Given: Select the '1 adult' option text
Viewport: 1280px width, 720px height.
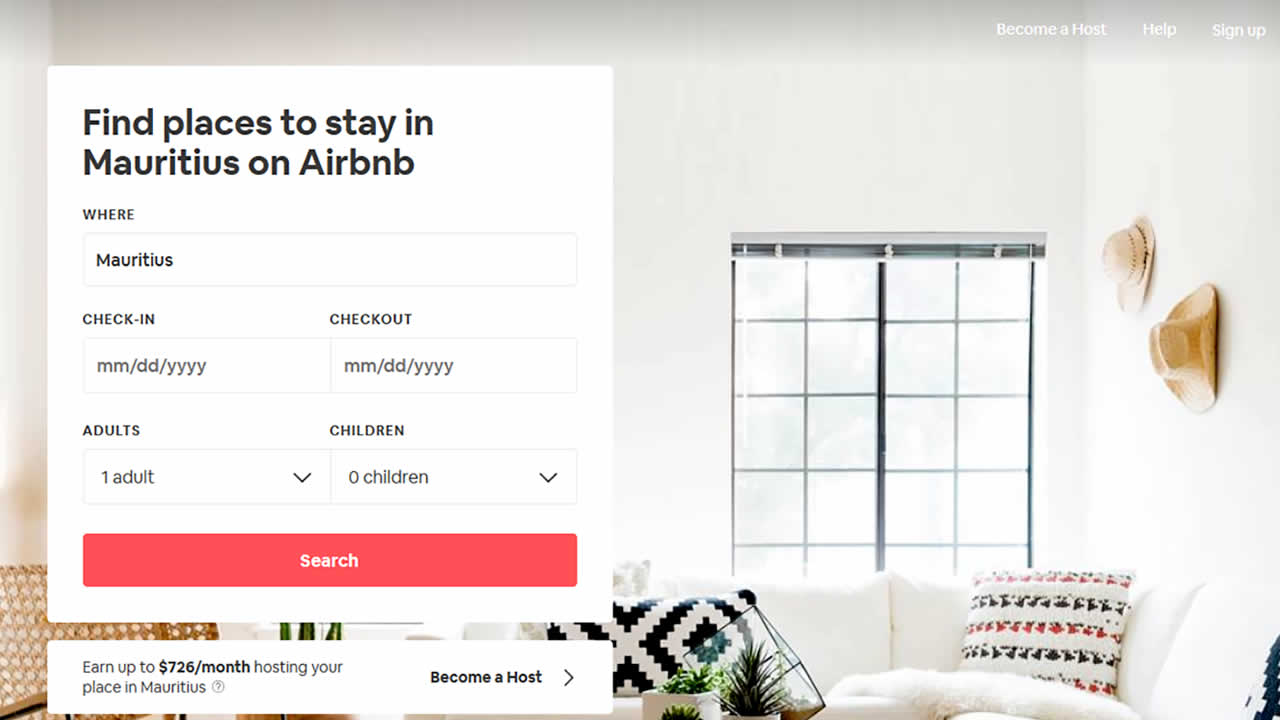Looking at the screenshot, I should (x=128, y=477).
